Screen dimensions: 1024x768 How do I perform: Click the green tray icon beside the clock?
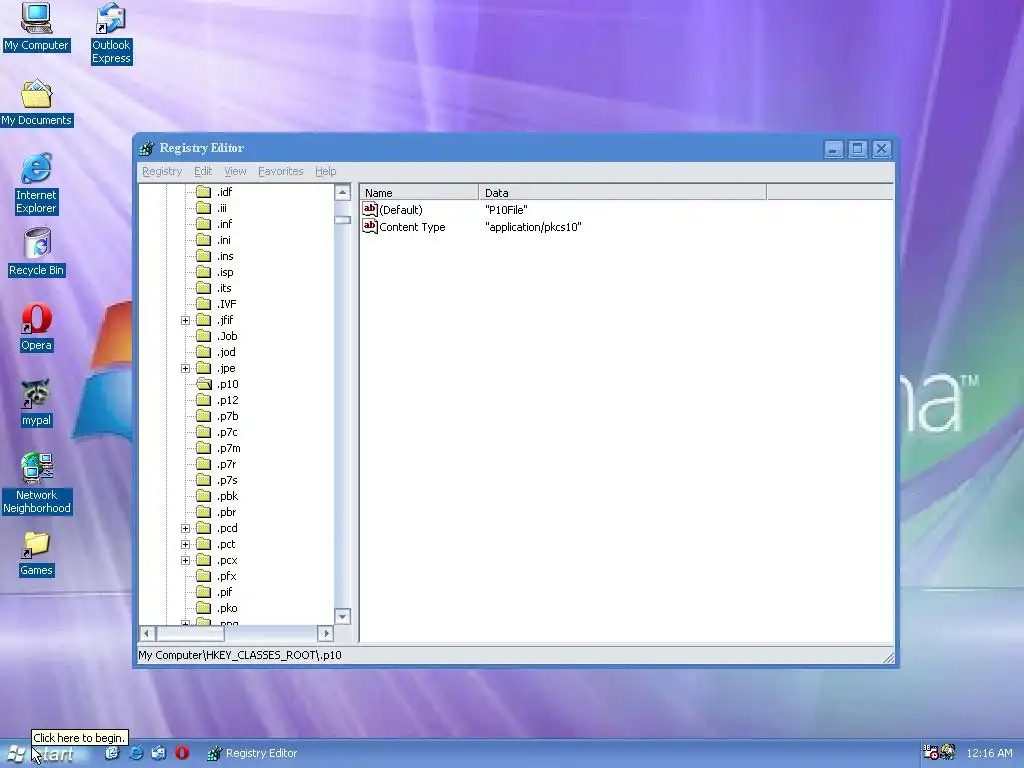click(x=948, y=752)
